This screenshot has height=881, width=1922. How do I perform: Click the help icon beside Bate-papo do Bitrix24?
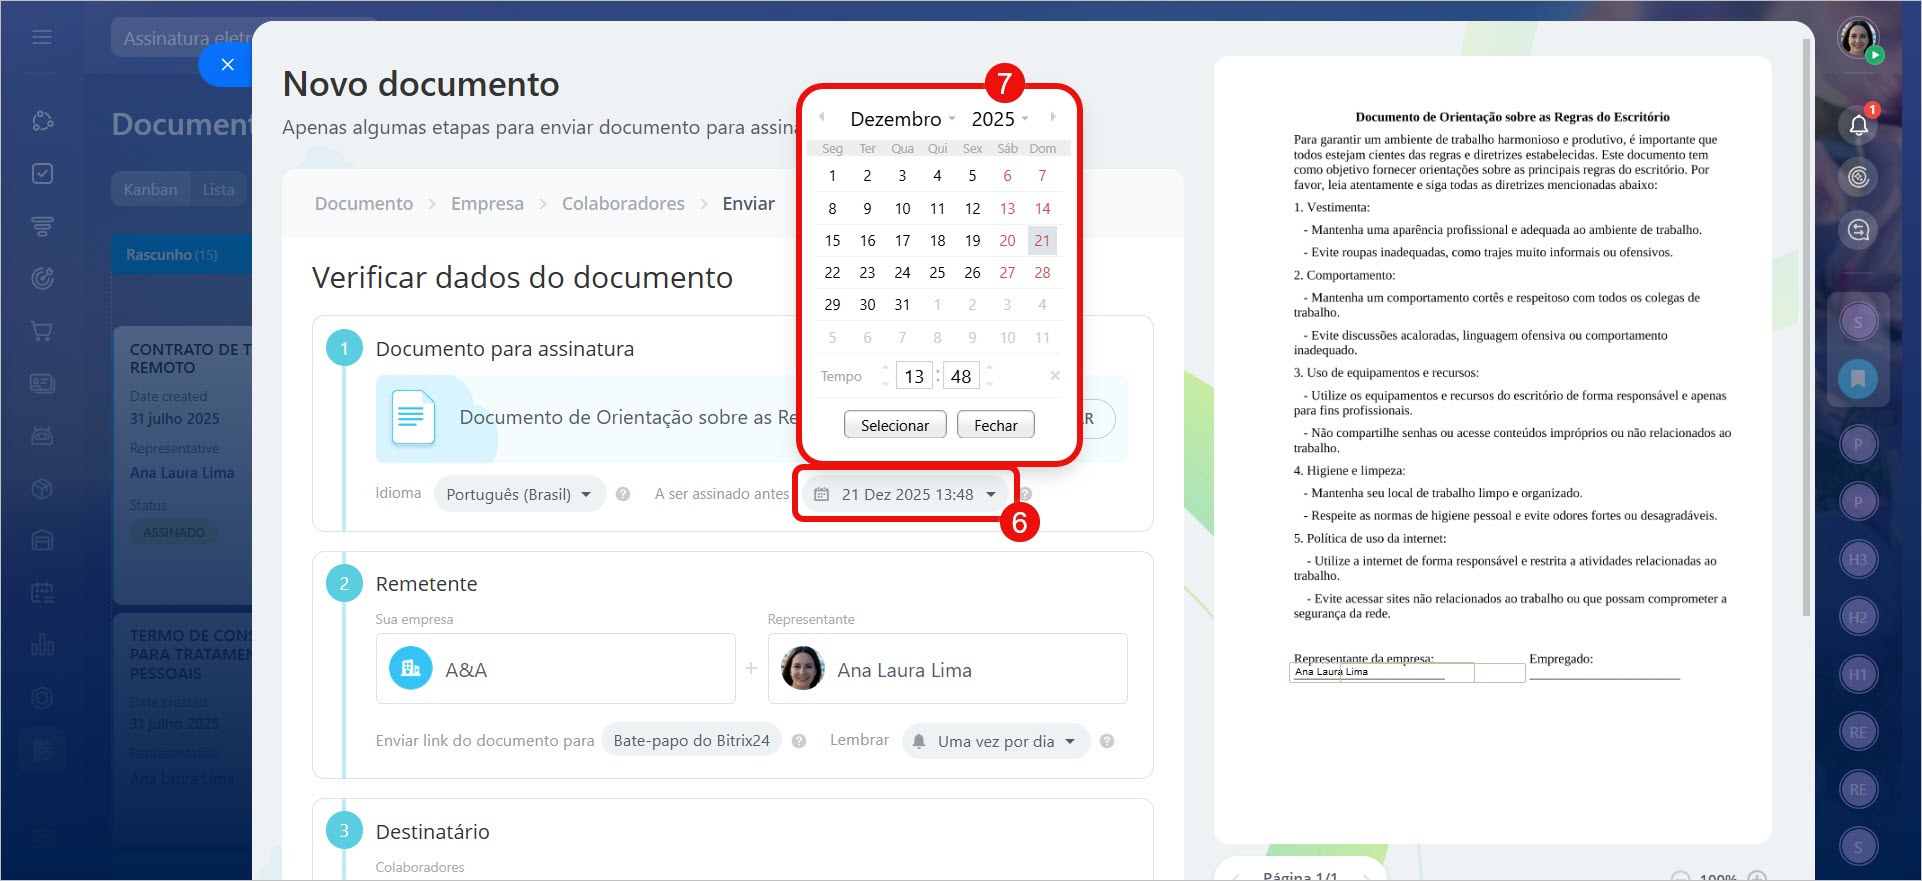[x=799, y=741]
